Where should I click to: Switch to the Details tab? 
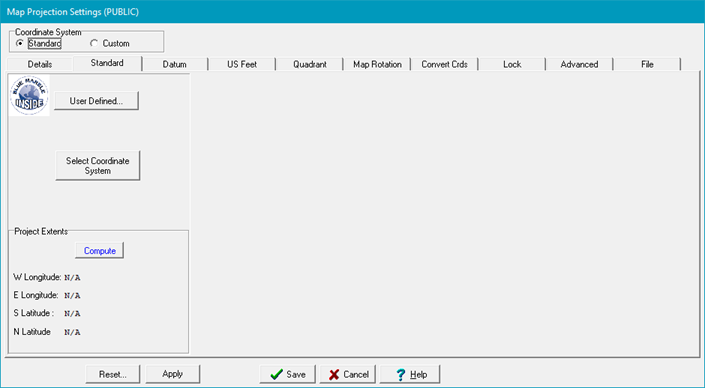(40, 64)
